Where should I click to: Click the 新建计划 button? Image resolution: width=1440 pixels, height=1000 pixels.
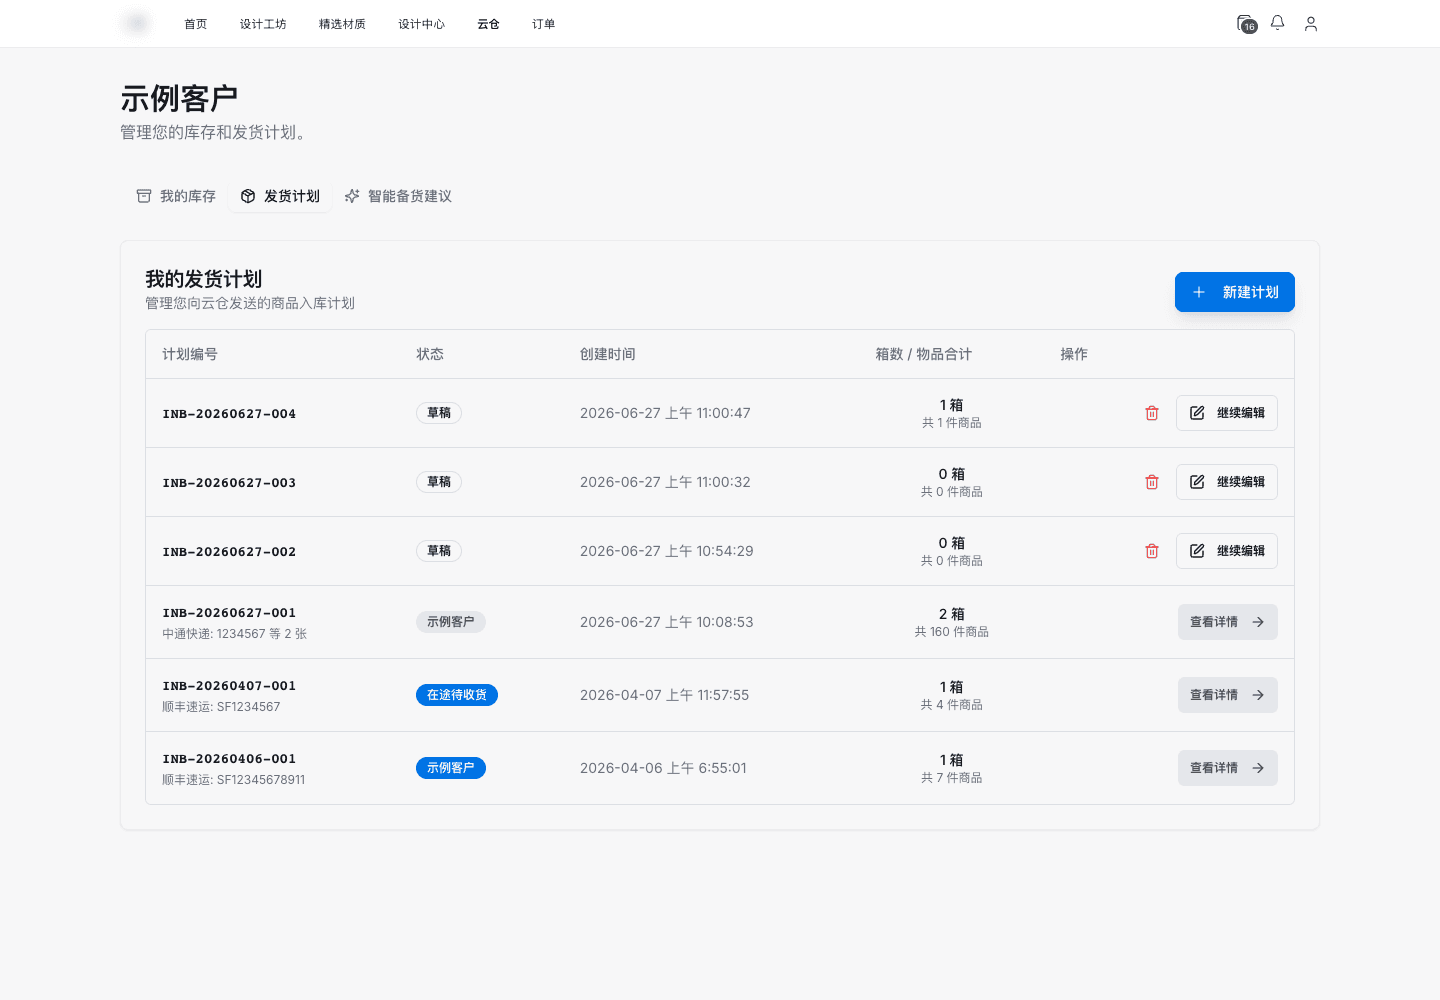(1235, 292)
